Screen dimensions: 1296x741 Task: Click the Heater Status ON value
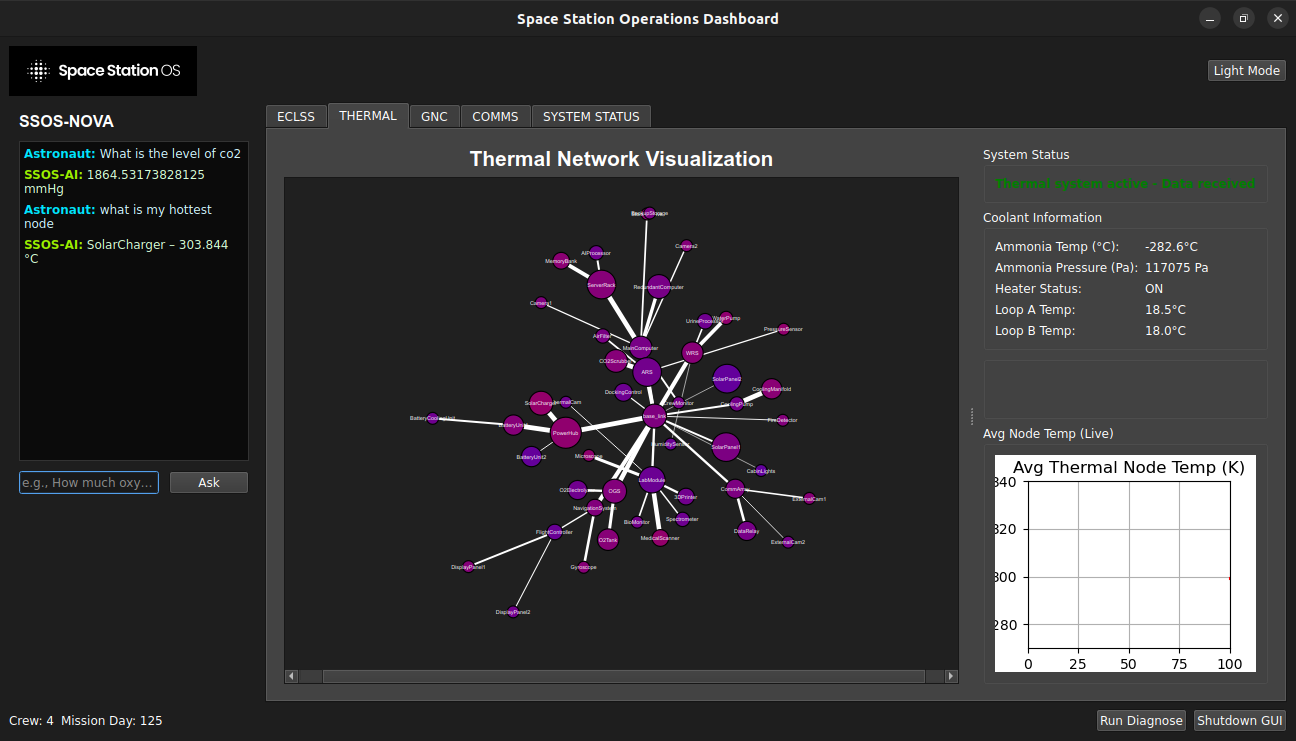(x=1154, y=288)
